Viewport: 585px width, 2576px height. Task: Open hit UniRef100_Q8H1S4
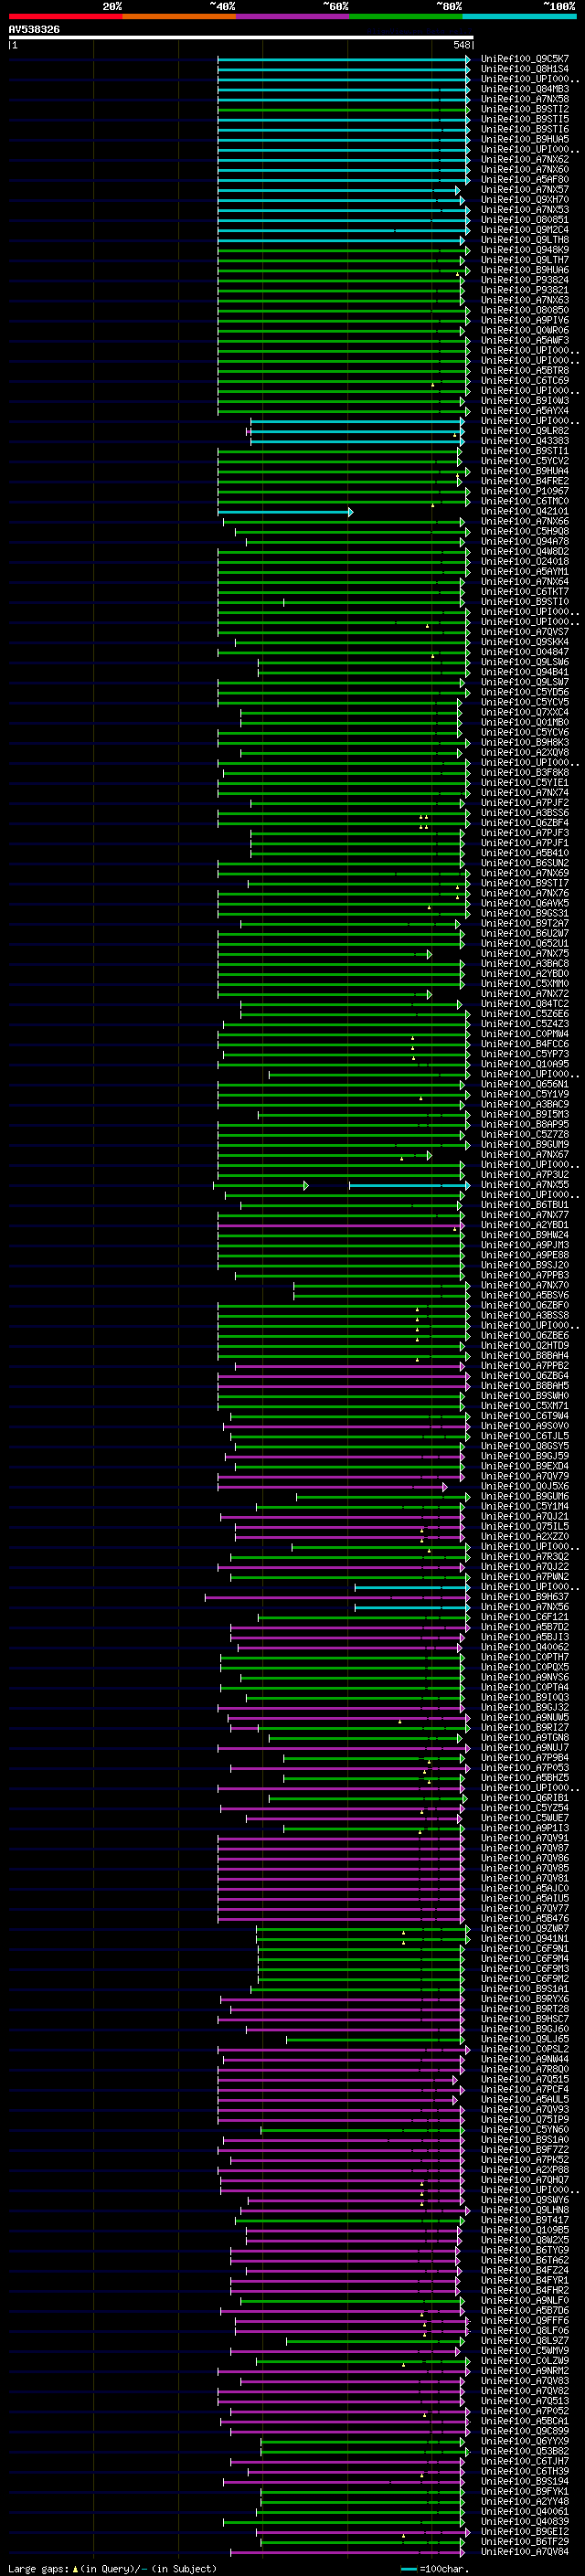pos(525,69)
